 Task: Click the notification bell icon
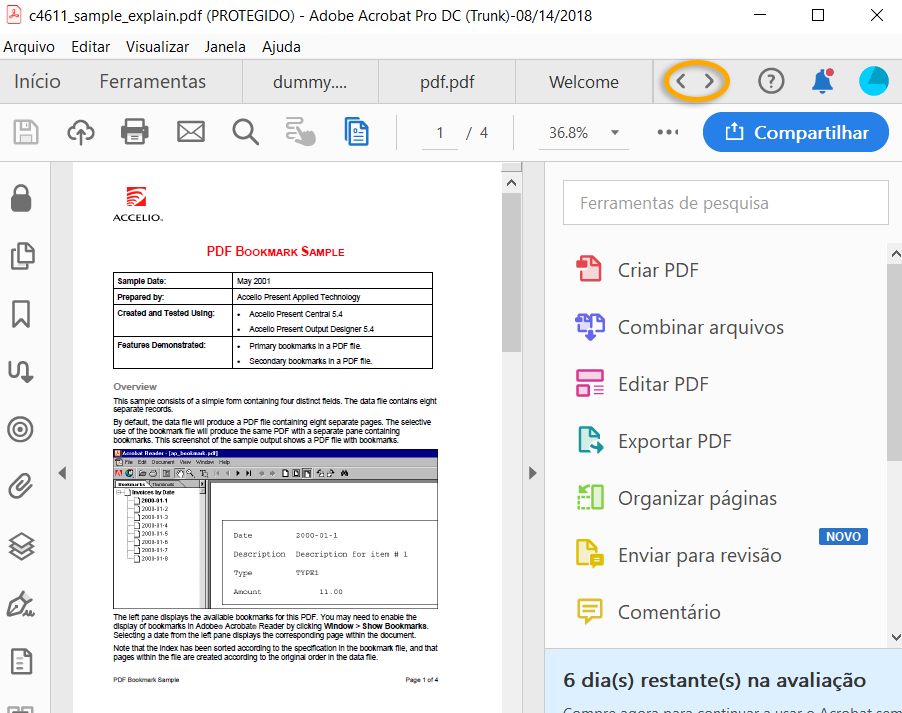822,81
